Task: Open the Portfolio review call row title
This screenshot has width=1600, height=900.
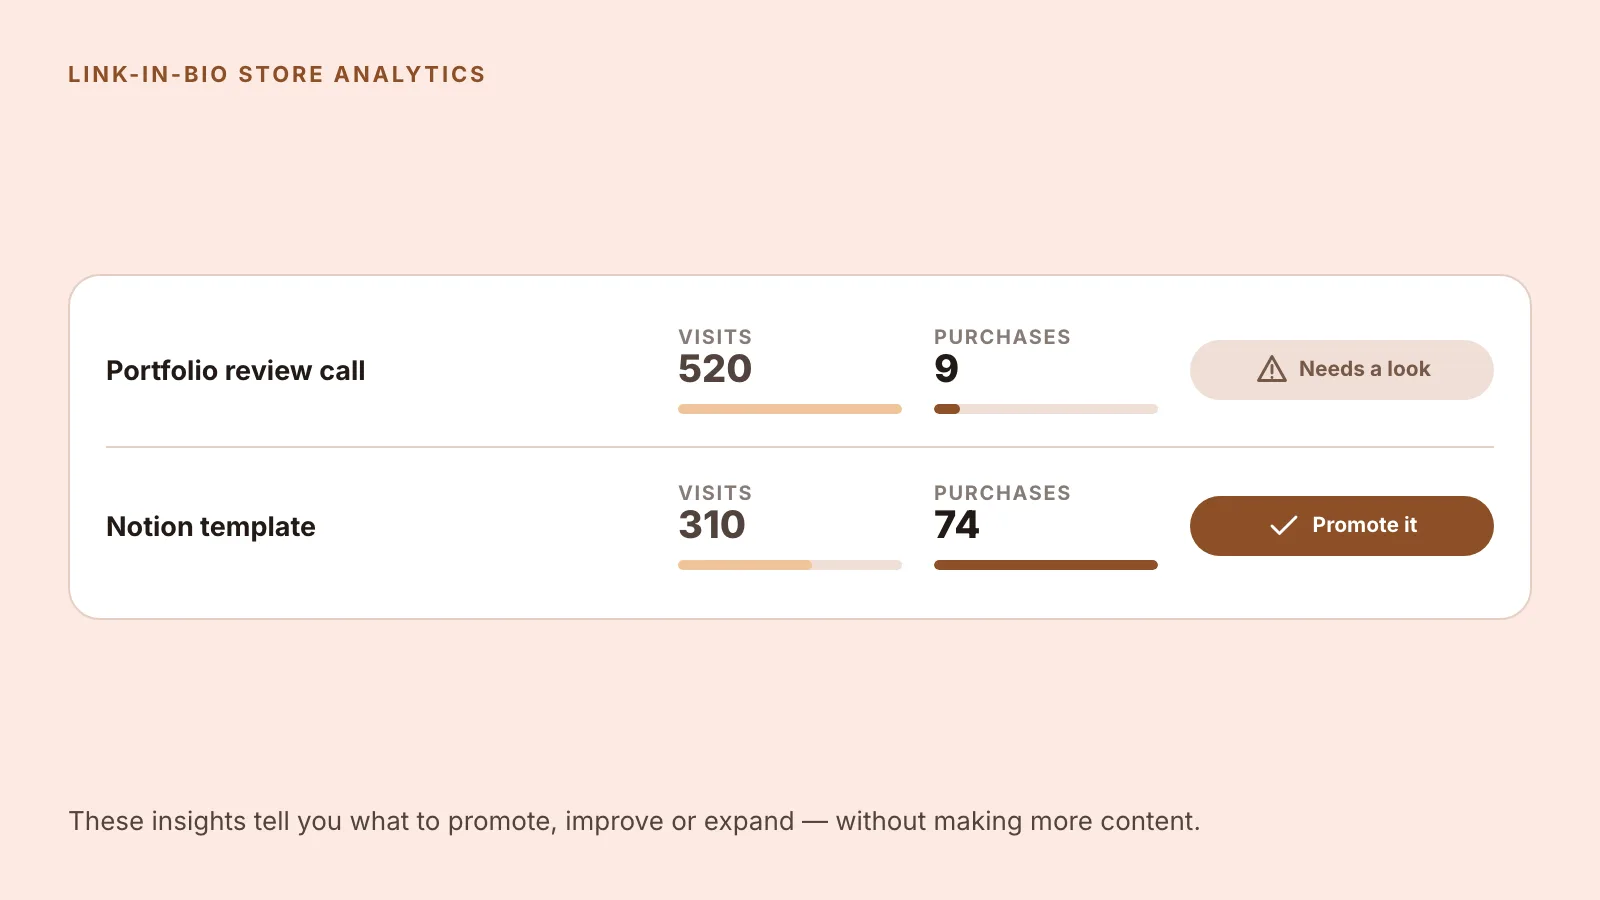Action: tap(235, 370)
